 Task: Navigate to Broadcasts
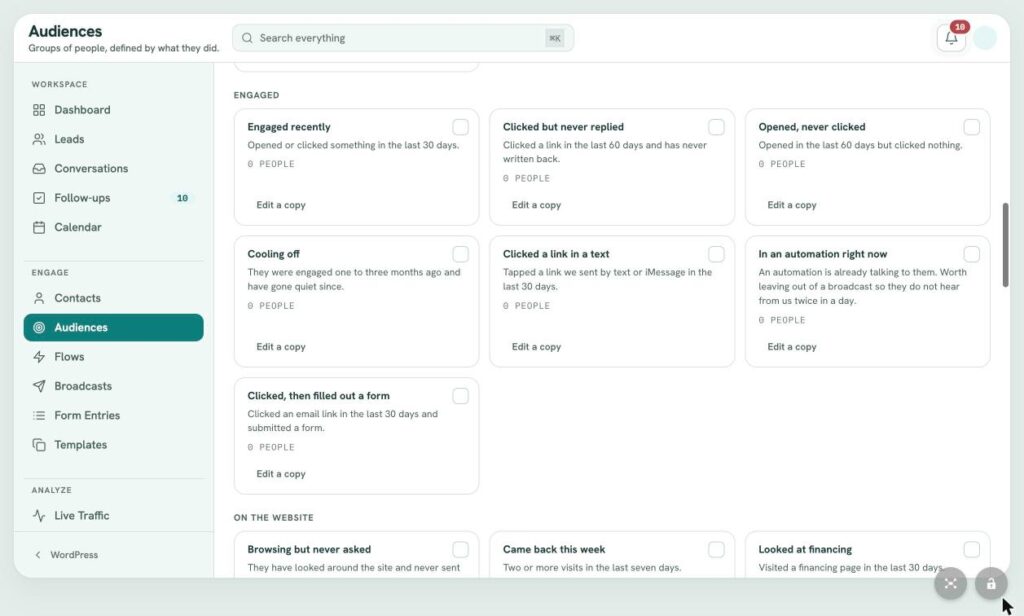(x=114, y=386)
